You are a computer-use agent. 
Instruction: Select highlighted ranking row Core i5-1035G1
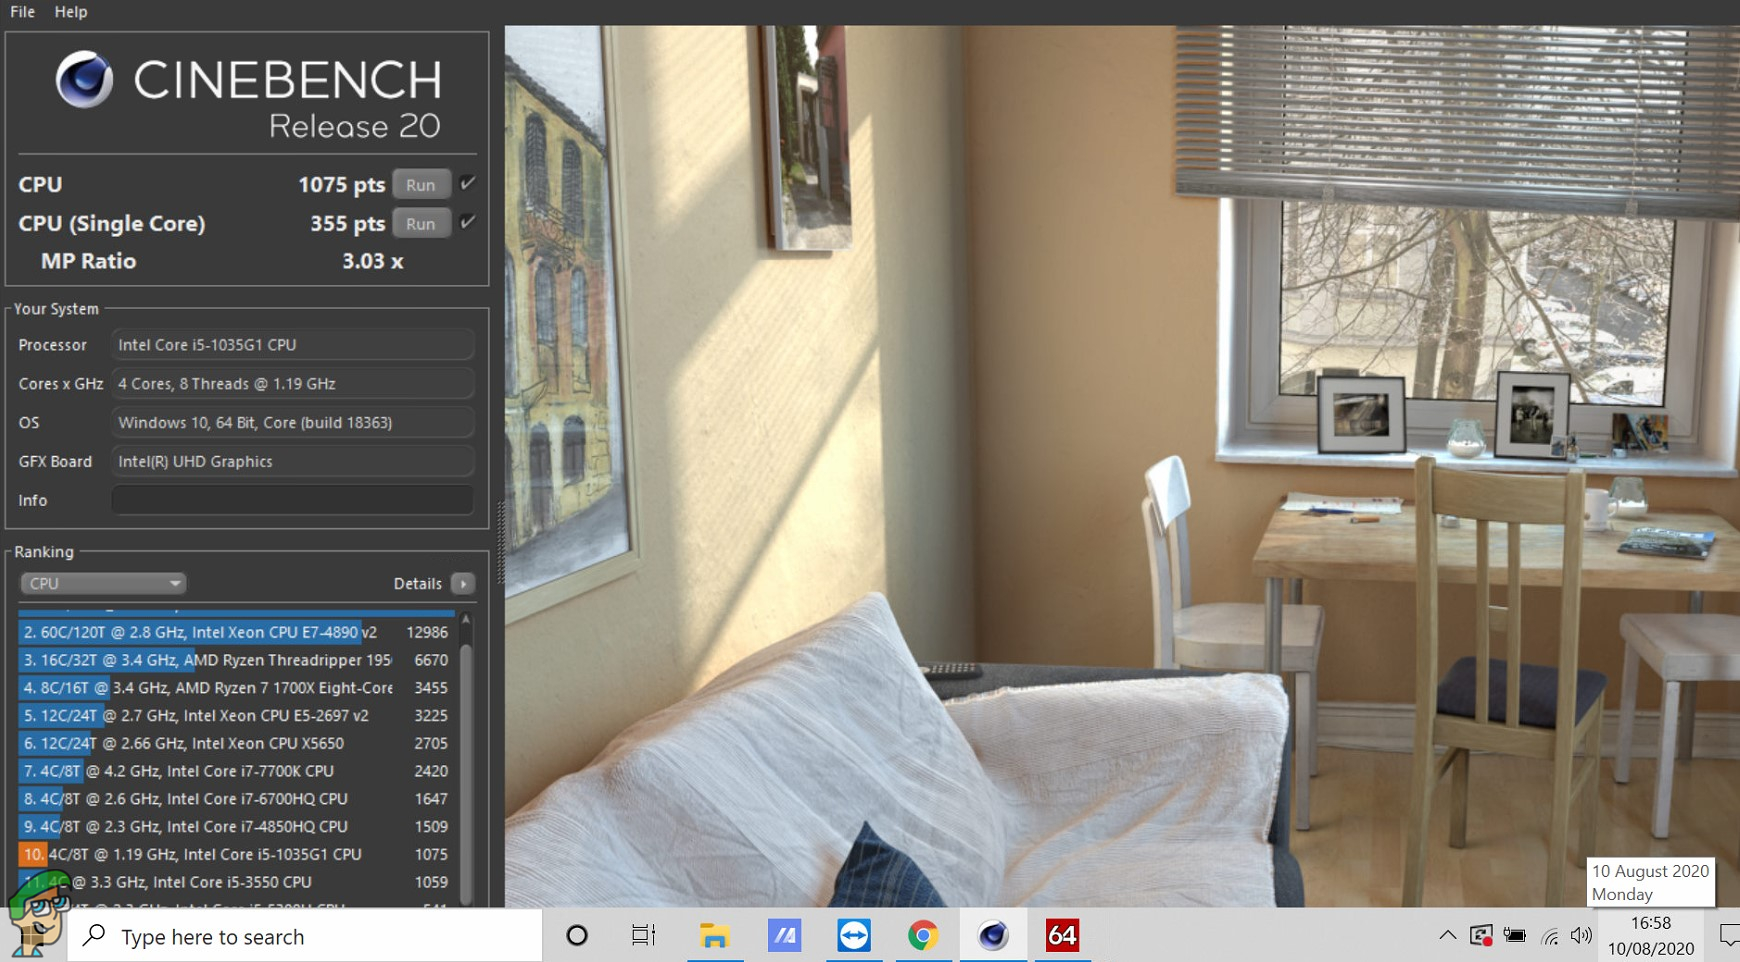tap(236, 854)
